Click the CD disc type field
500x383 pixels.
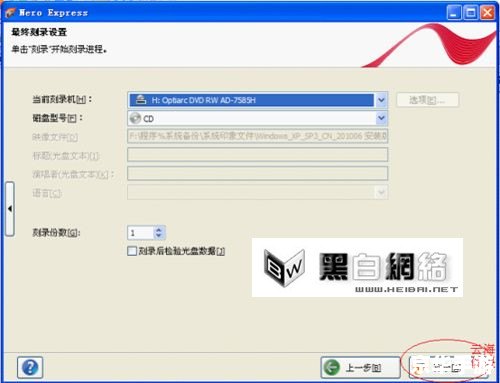pyautogui.click(x=257, y=118)
